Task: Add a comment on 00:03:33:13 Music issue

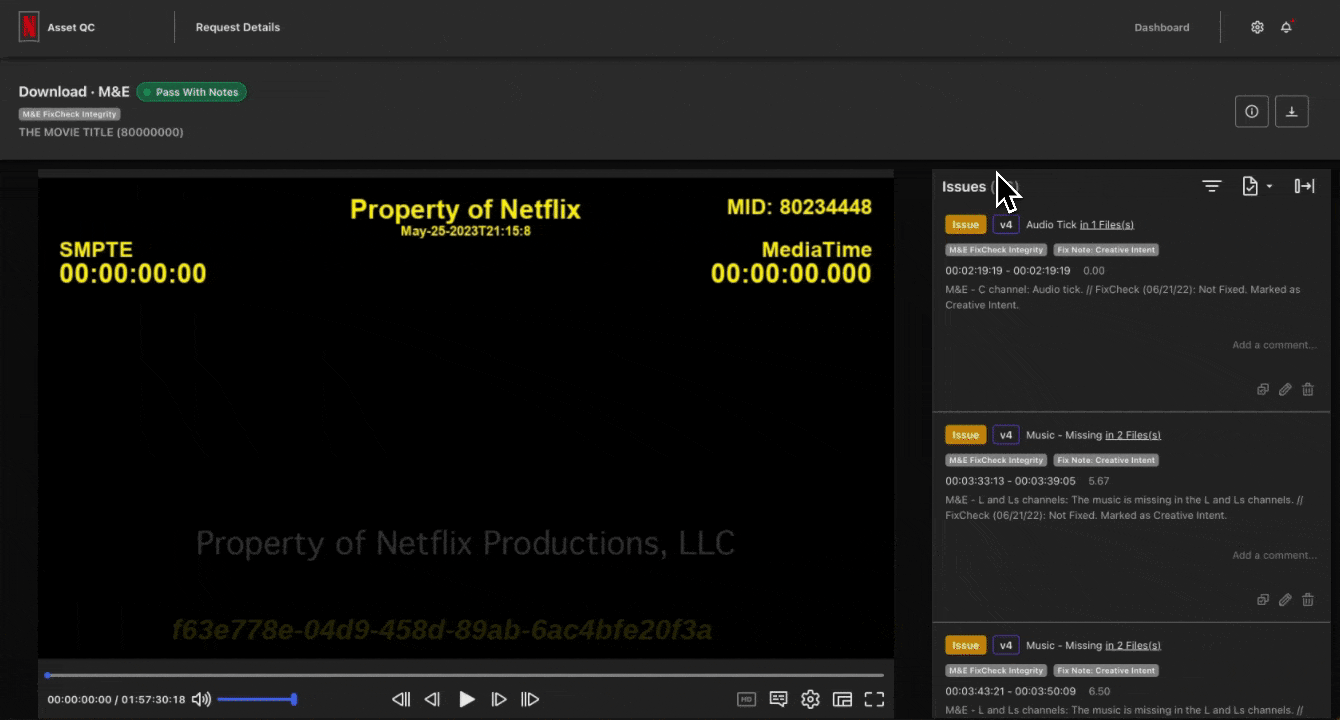Action: [1274, 555]
